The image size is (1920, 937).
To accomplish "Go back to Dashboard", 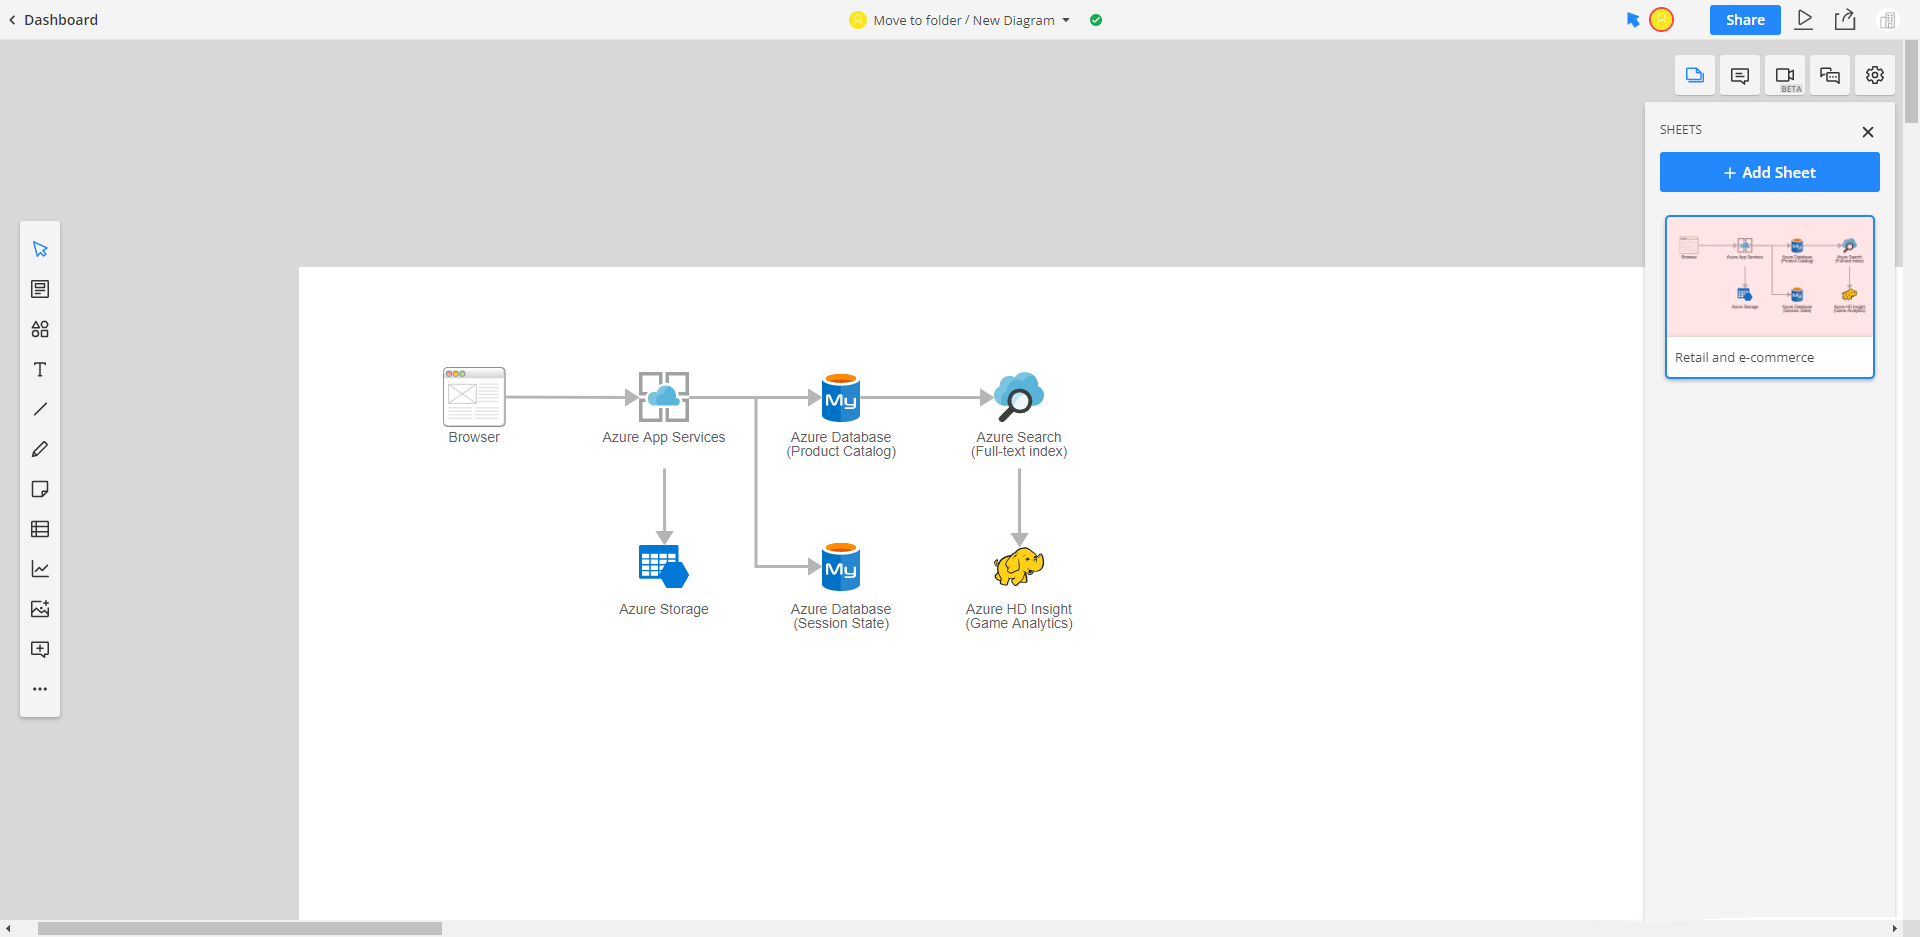I will pyautogui.click(x=53, y=20).
